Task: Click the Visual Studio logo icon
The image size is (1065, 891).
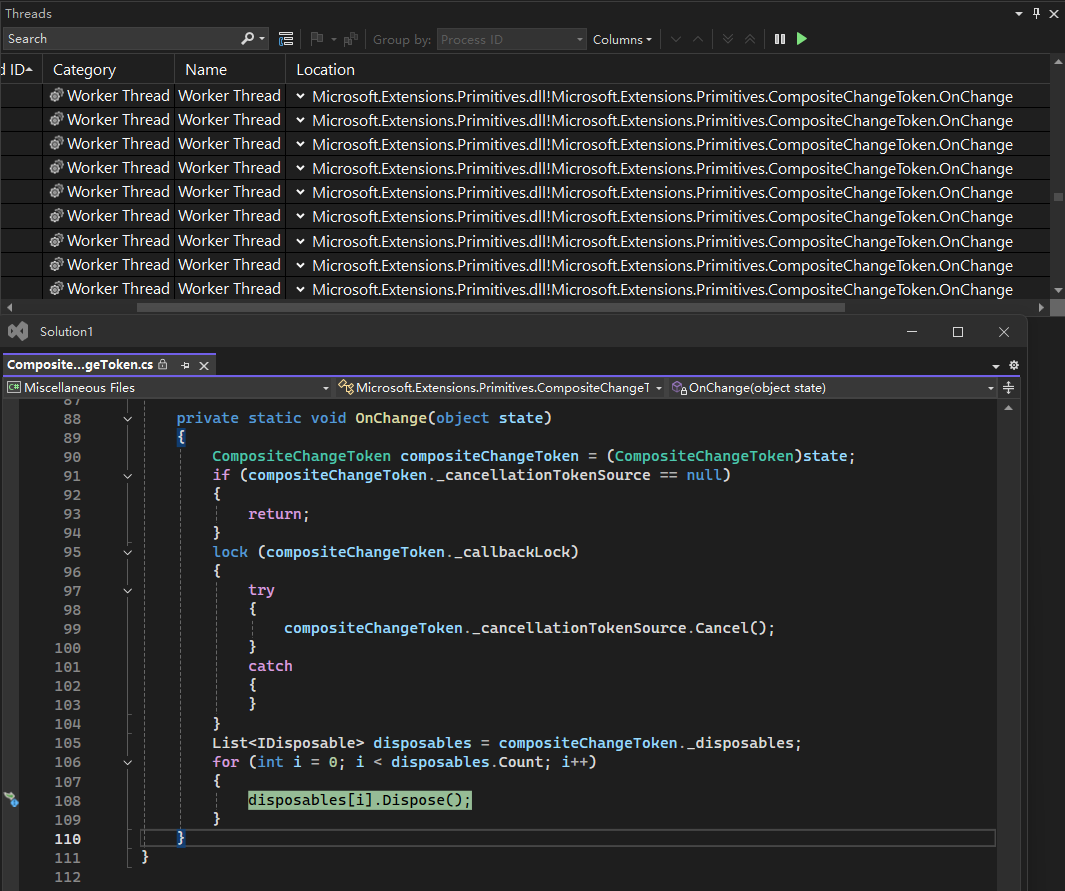Action: [17, 331]
